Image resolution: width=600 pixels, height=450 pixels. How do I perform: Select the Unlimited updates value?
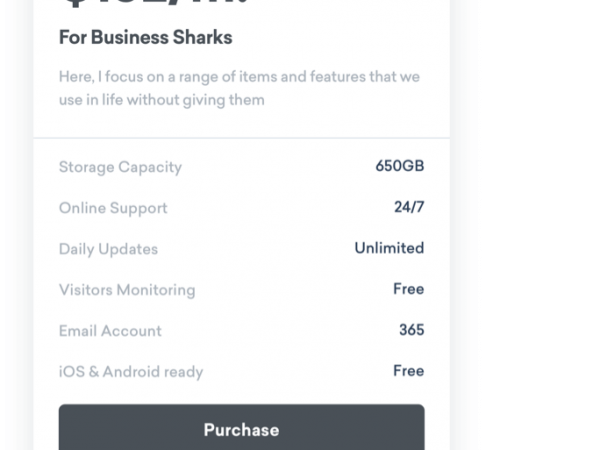pyautogui.click(x=389, y=248)
